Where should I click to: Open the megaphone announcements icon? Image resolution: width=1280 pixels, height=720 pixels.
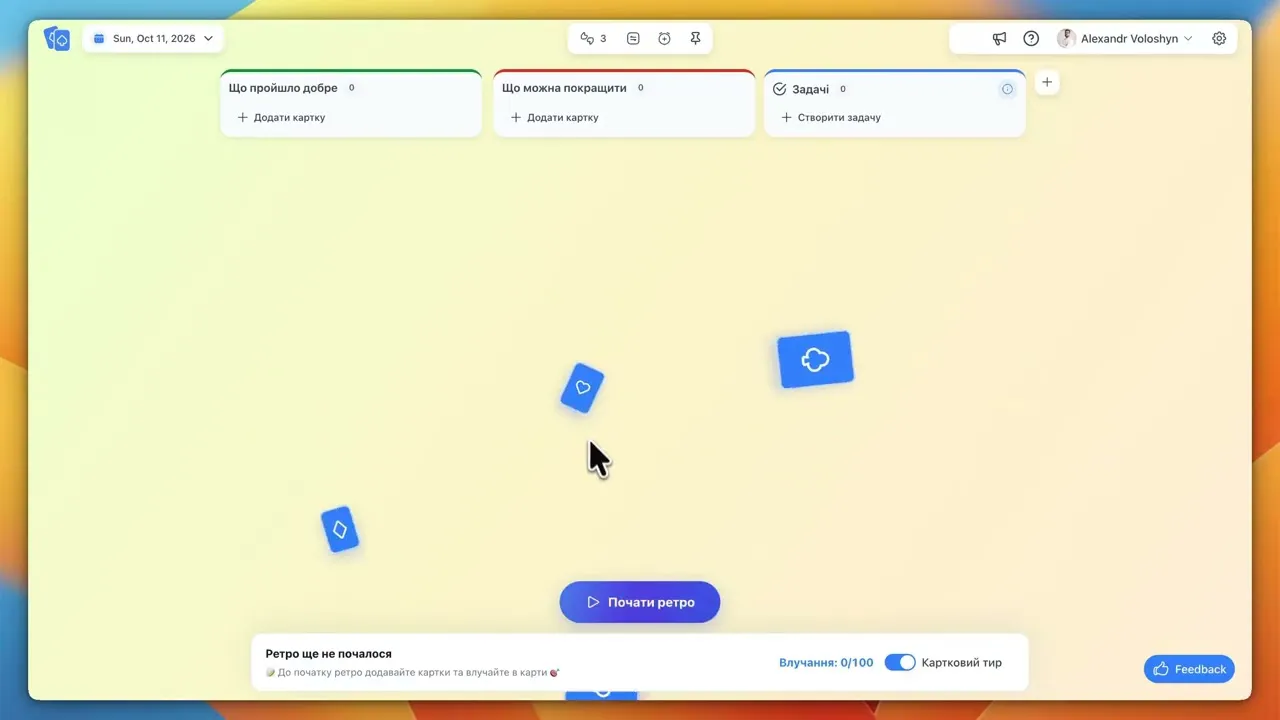tap(999, 39)
